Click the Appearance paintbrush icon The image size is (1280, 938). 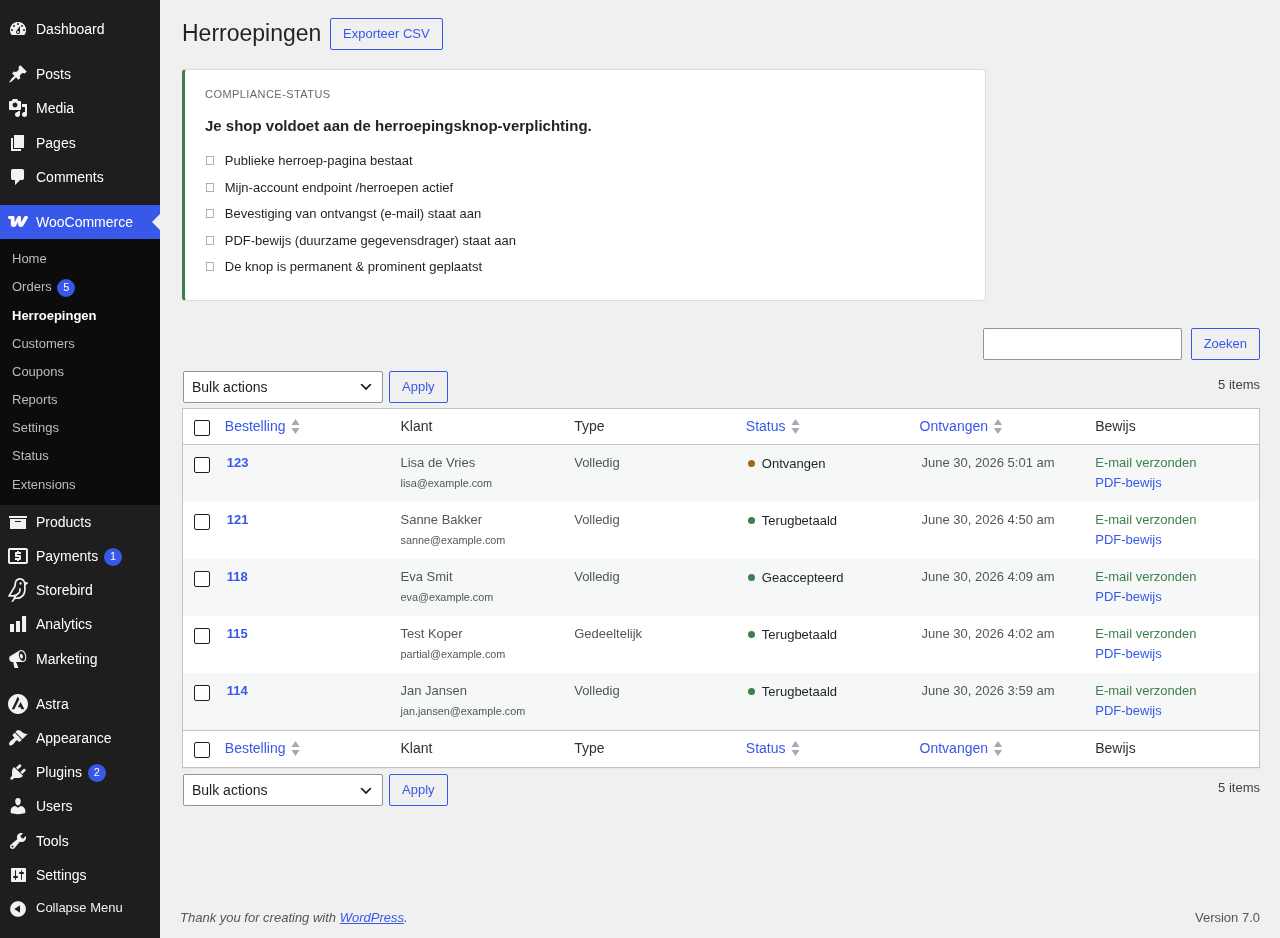point(18,738)
